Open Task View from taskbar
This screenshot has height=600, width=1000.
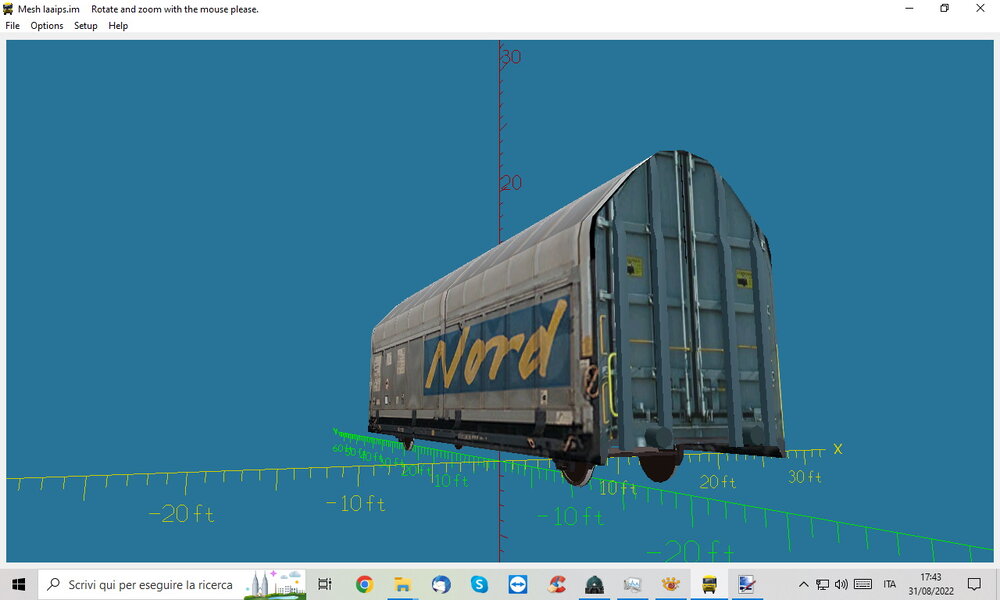tap(325, 584)
